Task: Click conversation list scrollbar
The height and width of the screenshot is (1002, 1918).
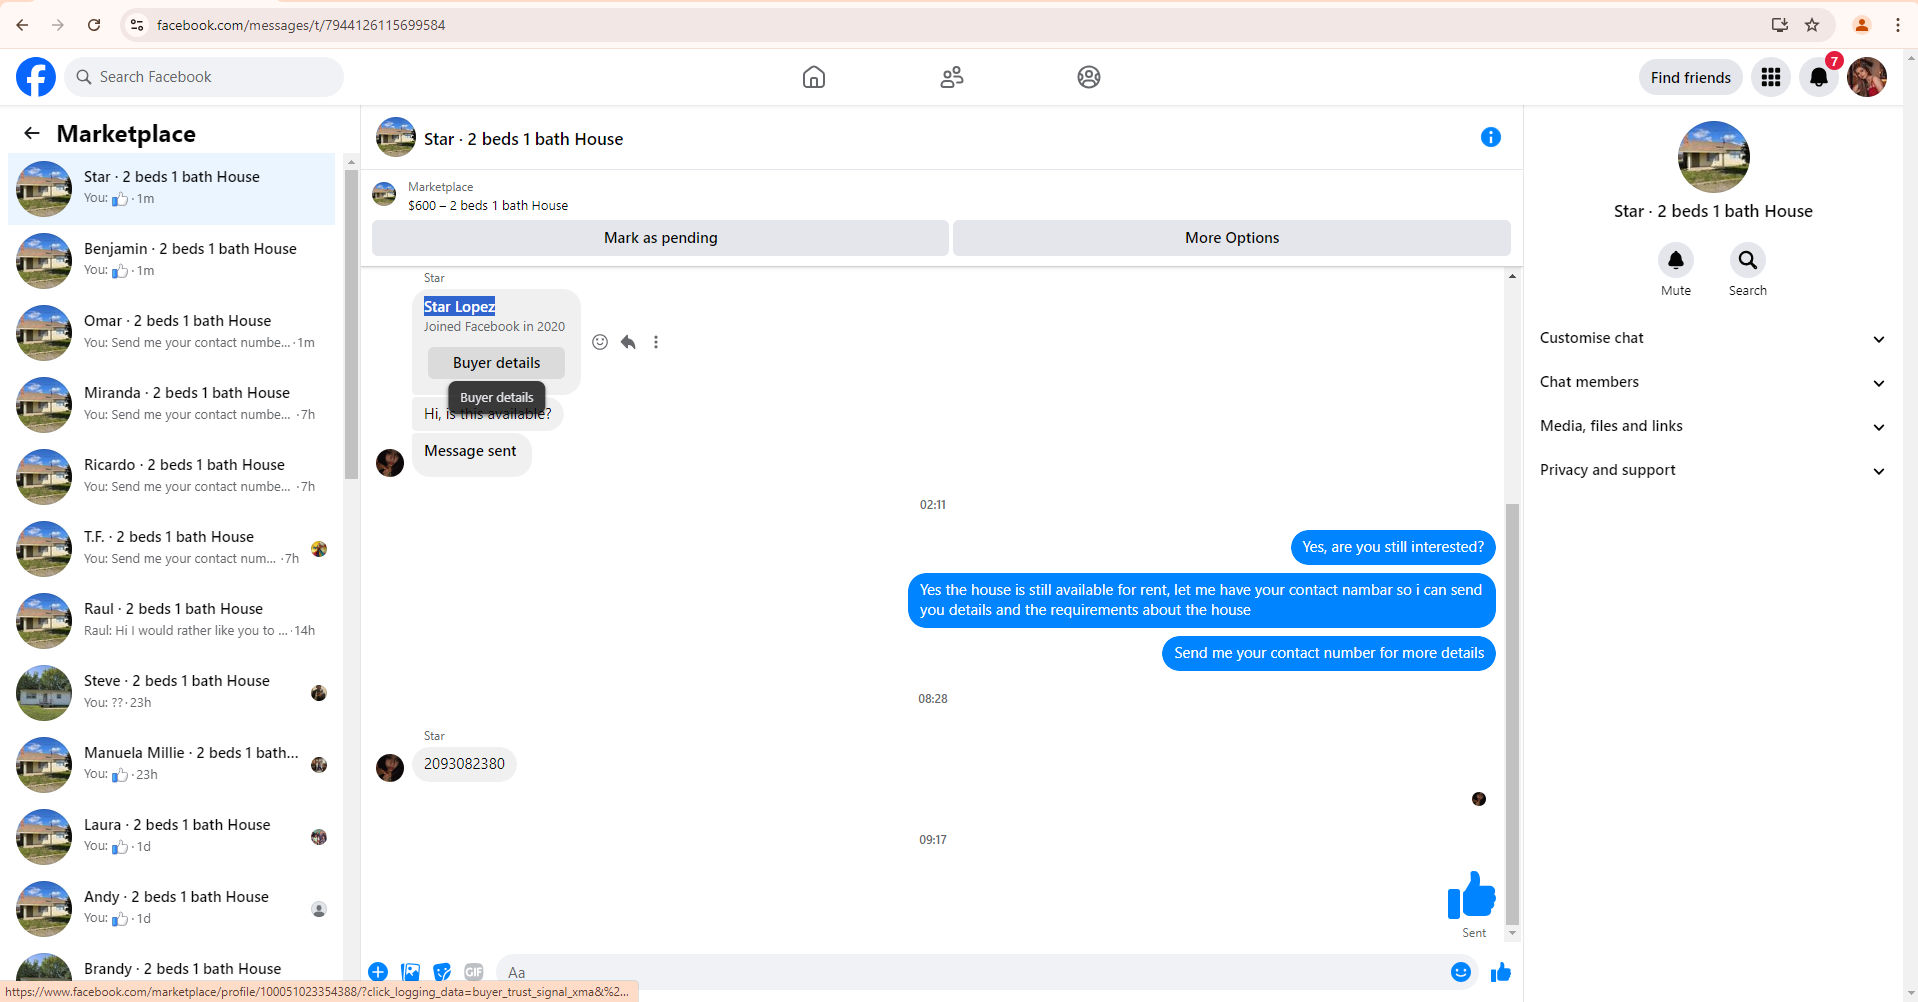Action: 351,325
